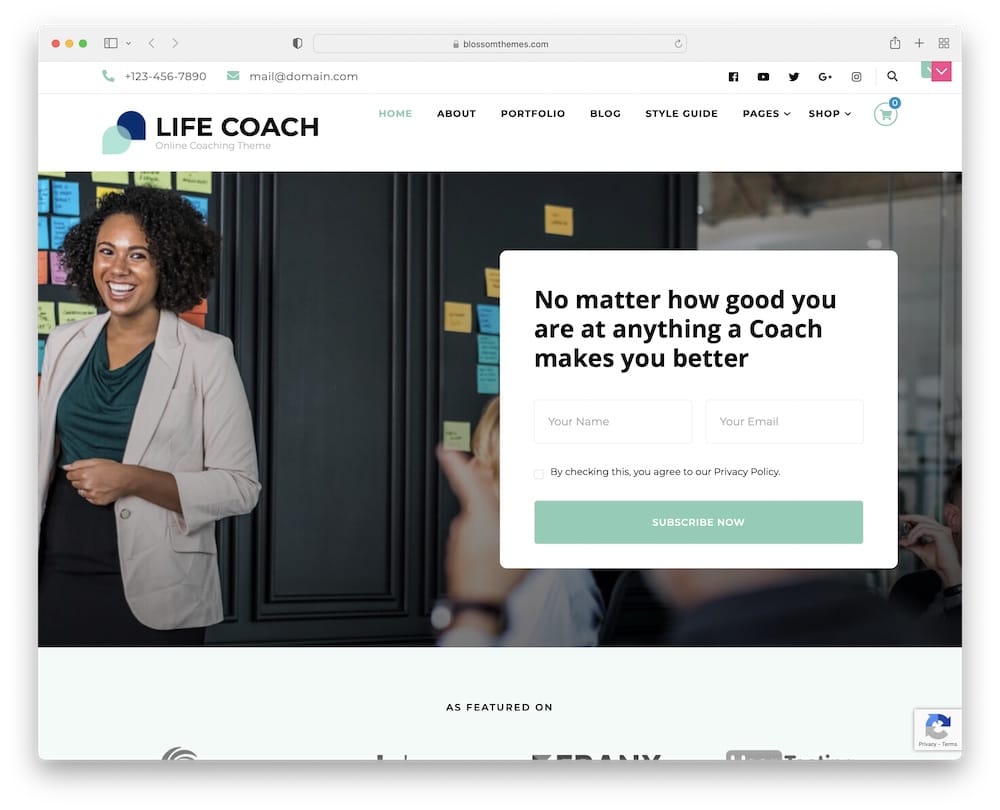Click the Subscribe Now button
The image size is (1000, 810).
pyautogui.click(x=698, y=522)
